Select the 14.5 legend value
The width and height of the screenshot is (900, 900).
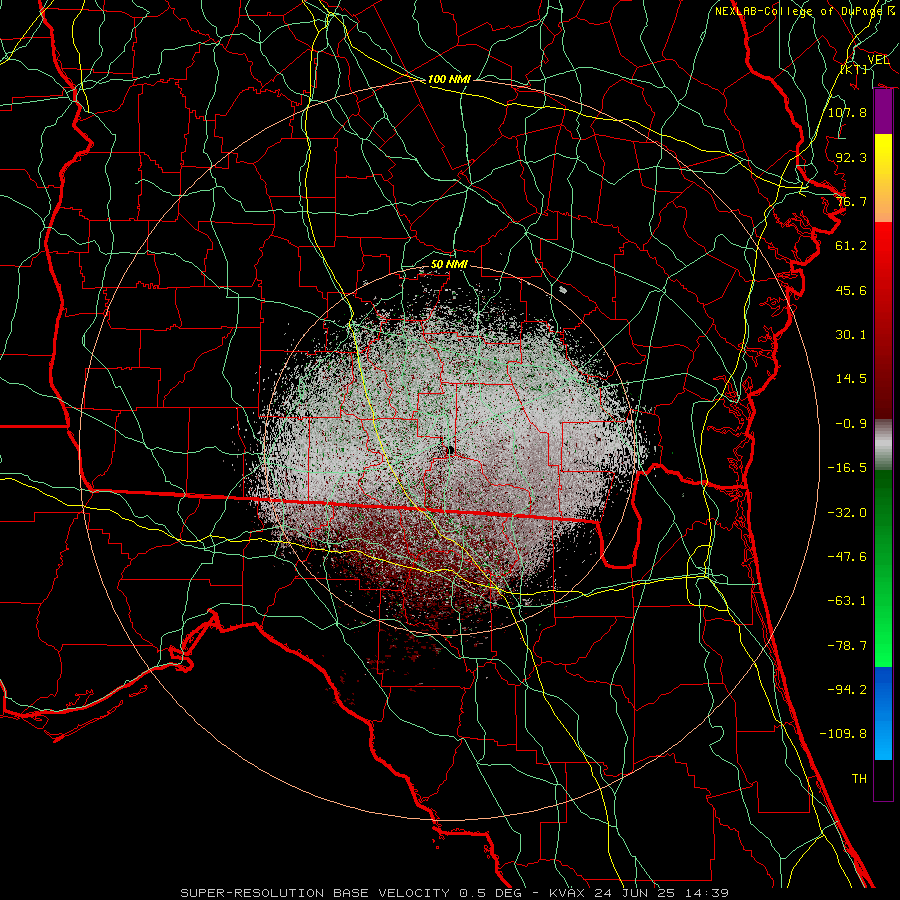851,379
